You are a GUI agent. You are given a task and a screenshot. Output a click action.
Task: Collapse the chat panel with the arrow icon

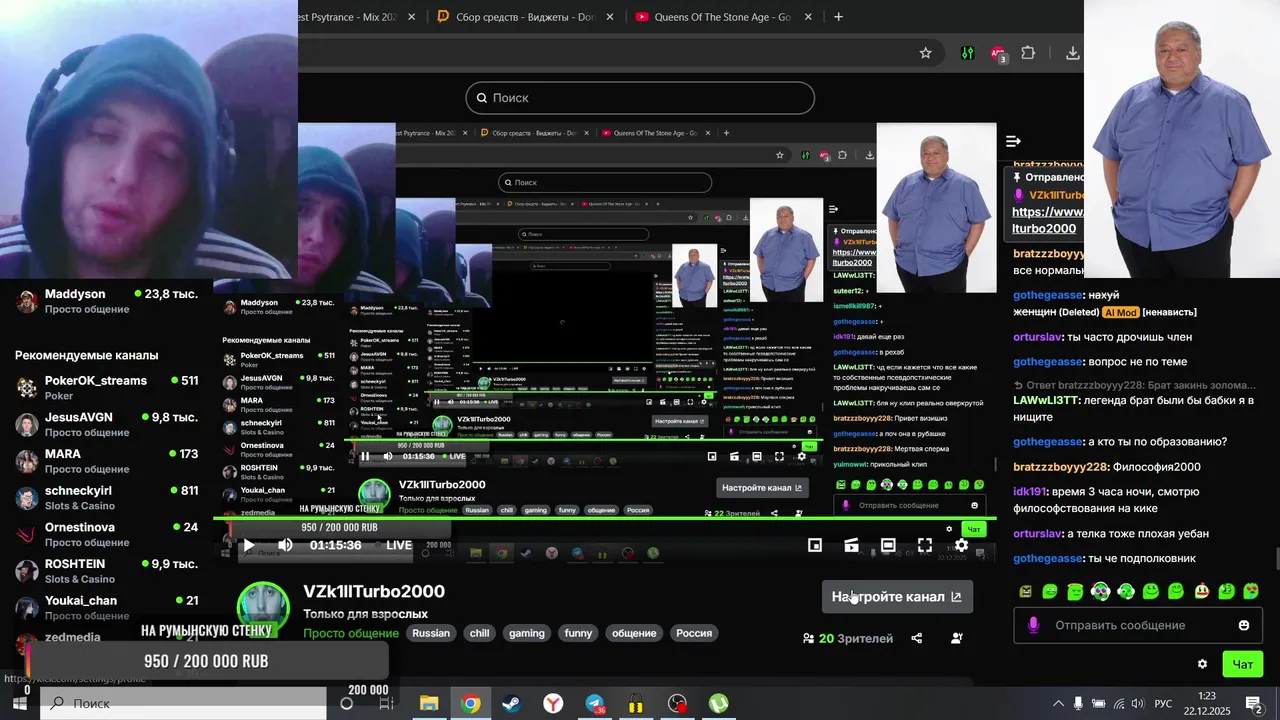[1013, 141]
